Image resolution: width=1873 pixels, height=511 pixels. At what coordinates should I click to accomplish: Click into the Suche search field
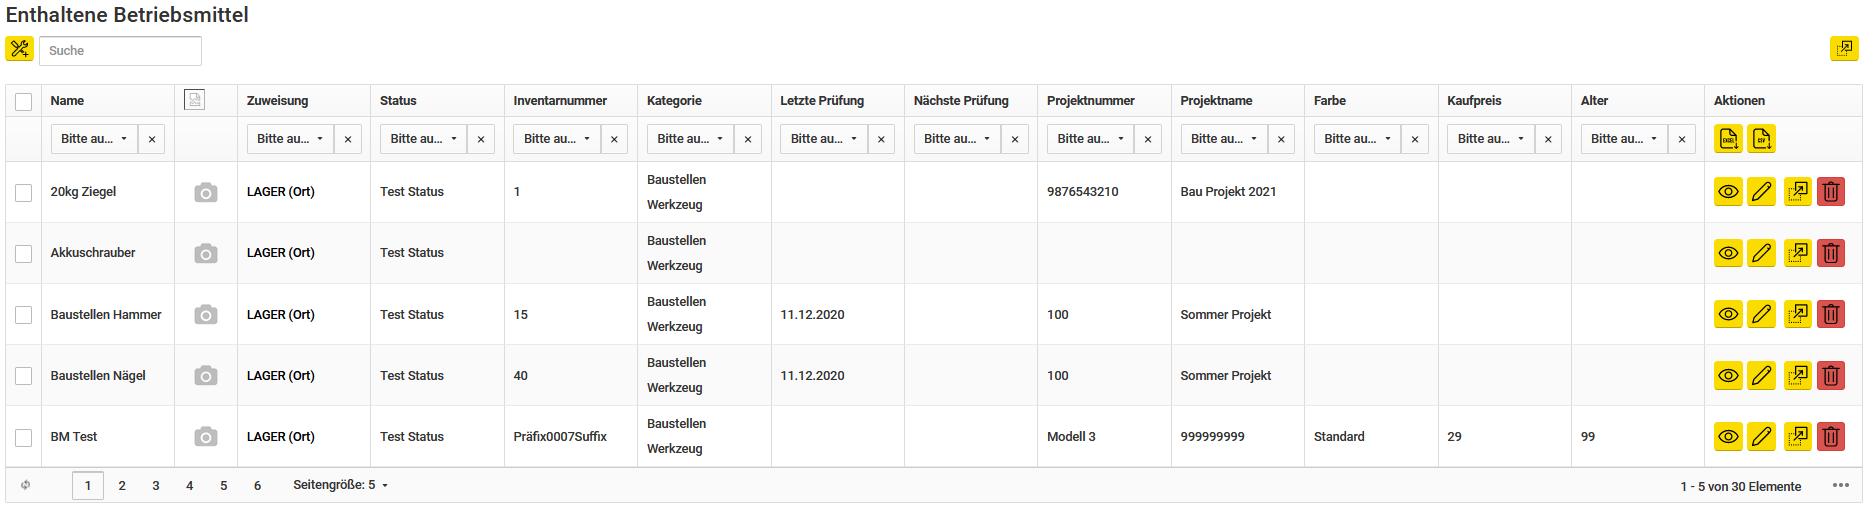point(120,51)
